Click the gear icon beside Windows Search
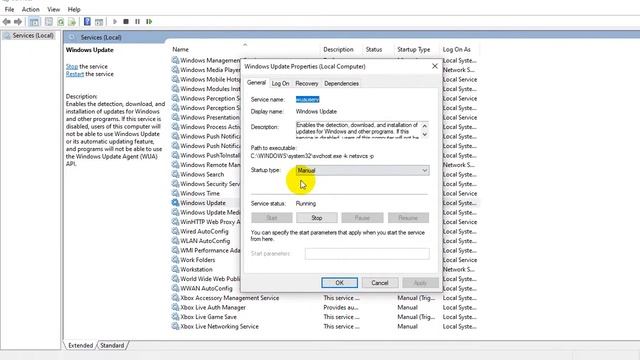The height and width of the screenshot is (360, 640). click(x=175, y=174)
